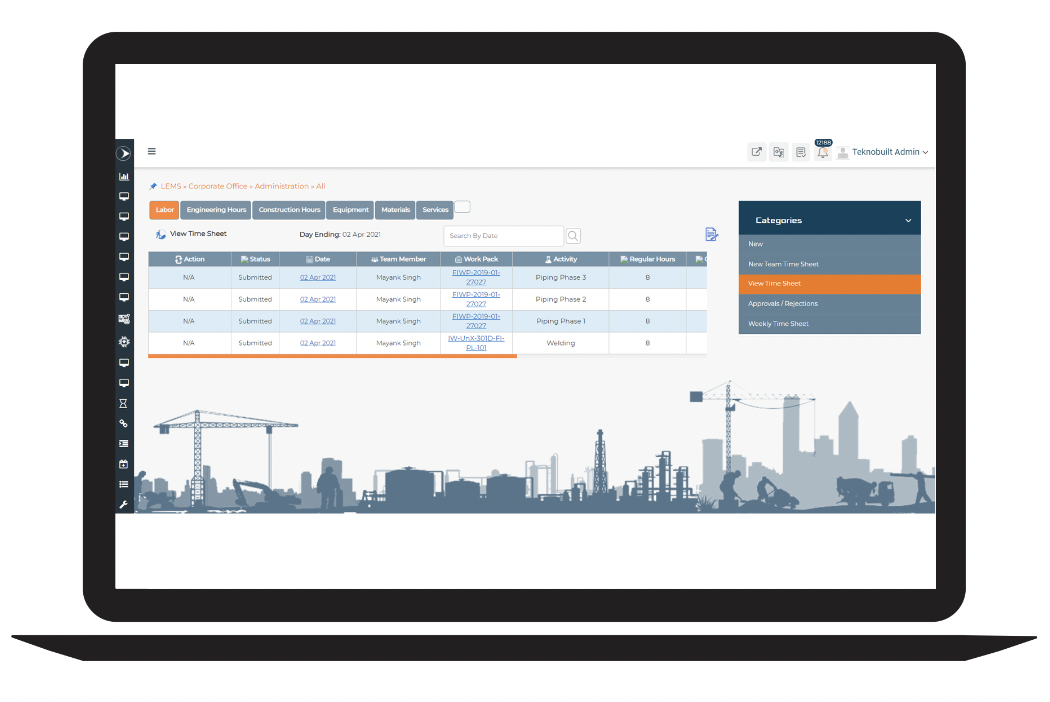Open the language translate icon
The width and height of the screenshot is (1050, 702).
point(778,152)
